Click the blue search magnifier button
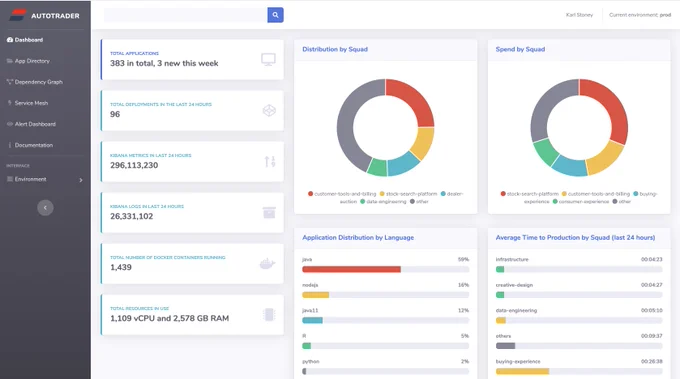680x379 pixels. tap(275, 15)
